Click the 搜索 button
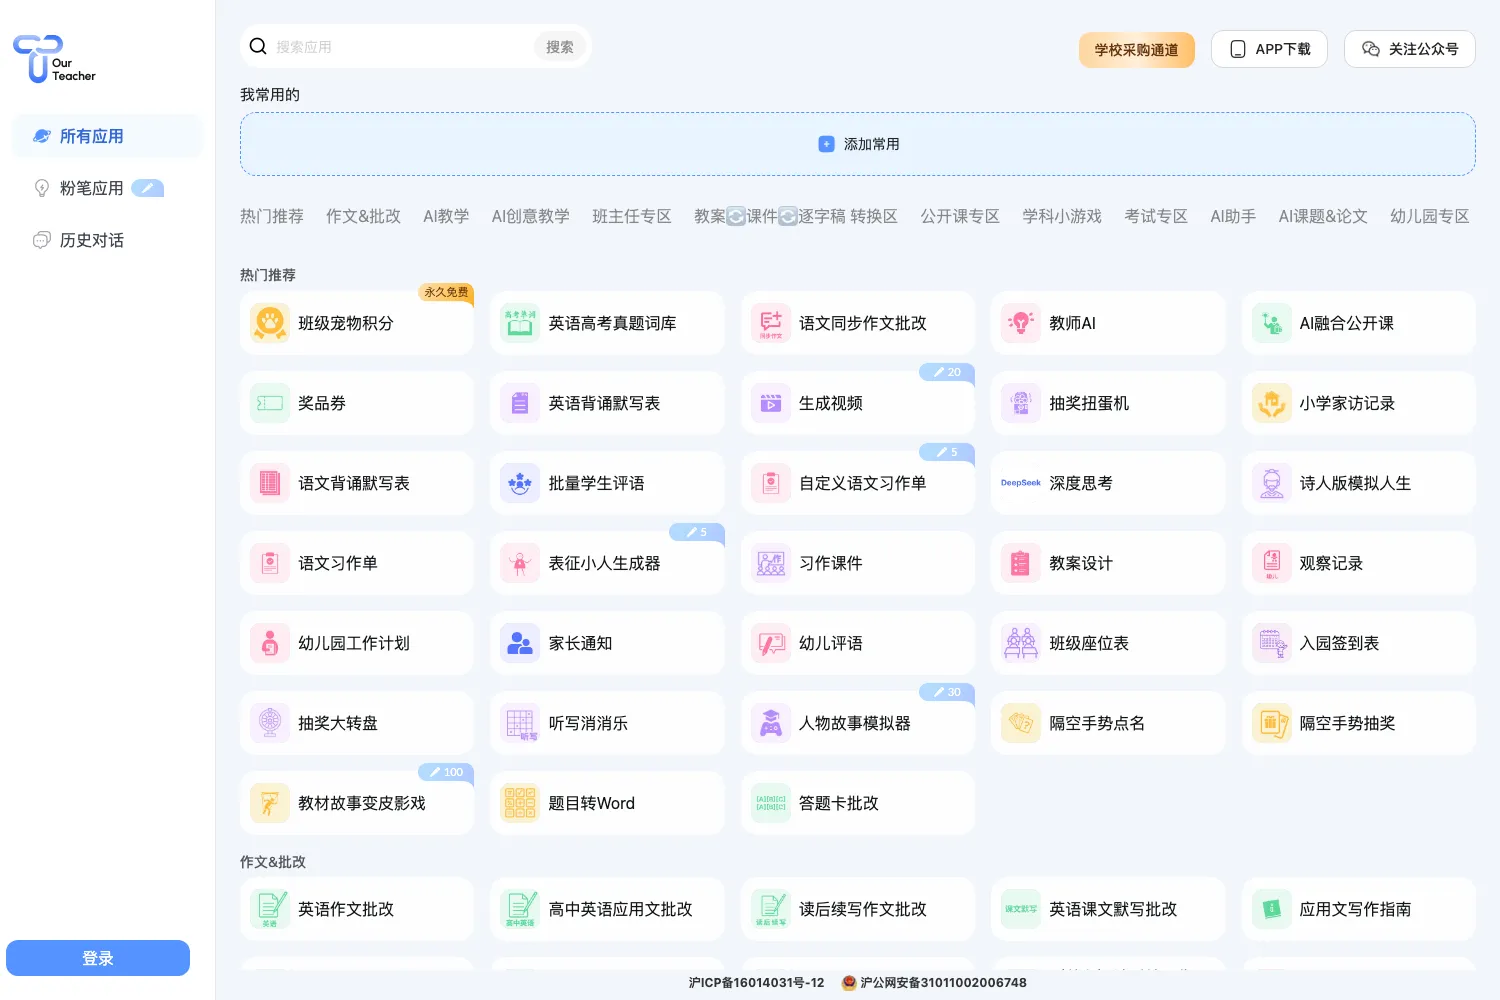This screenshot has height=1000, width=1500. 560,47
